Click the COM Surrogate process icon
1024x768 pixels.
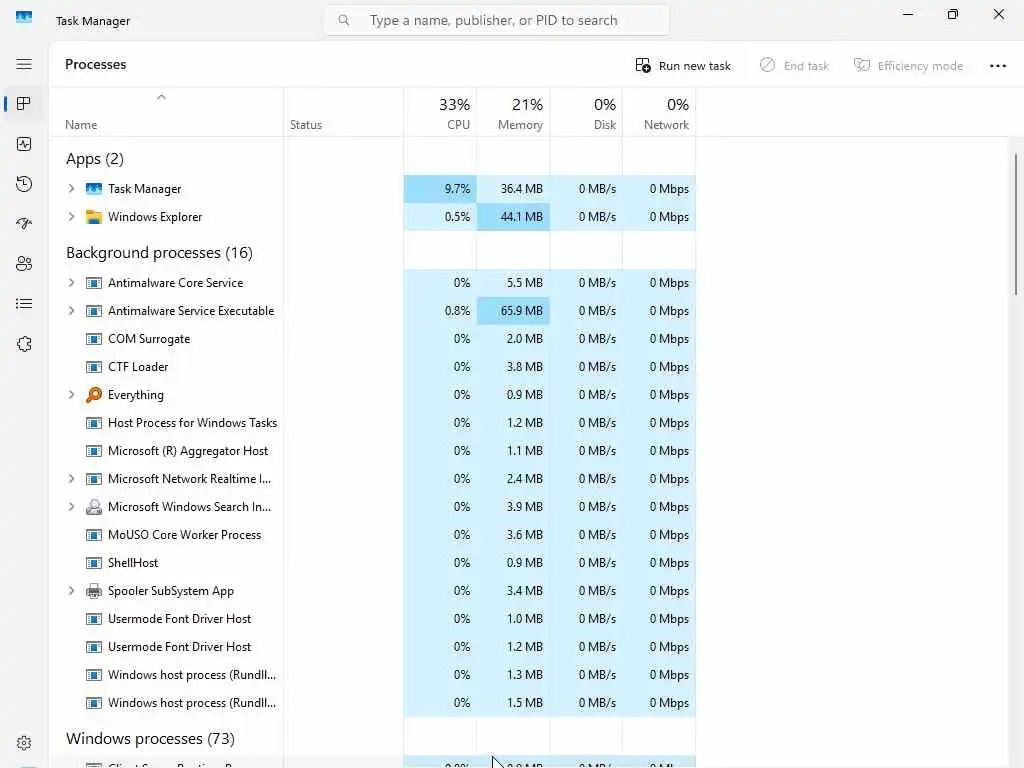tap(94, 339)
